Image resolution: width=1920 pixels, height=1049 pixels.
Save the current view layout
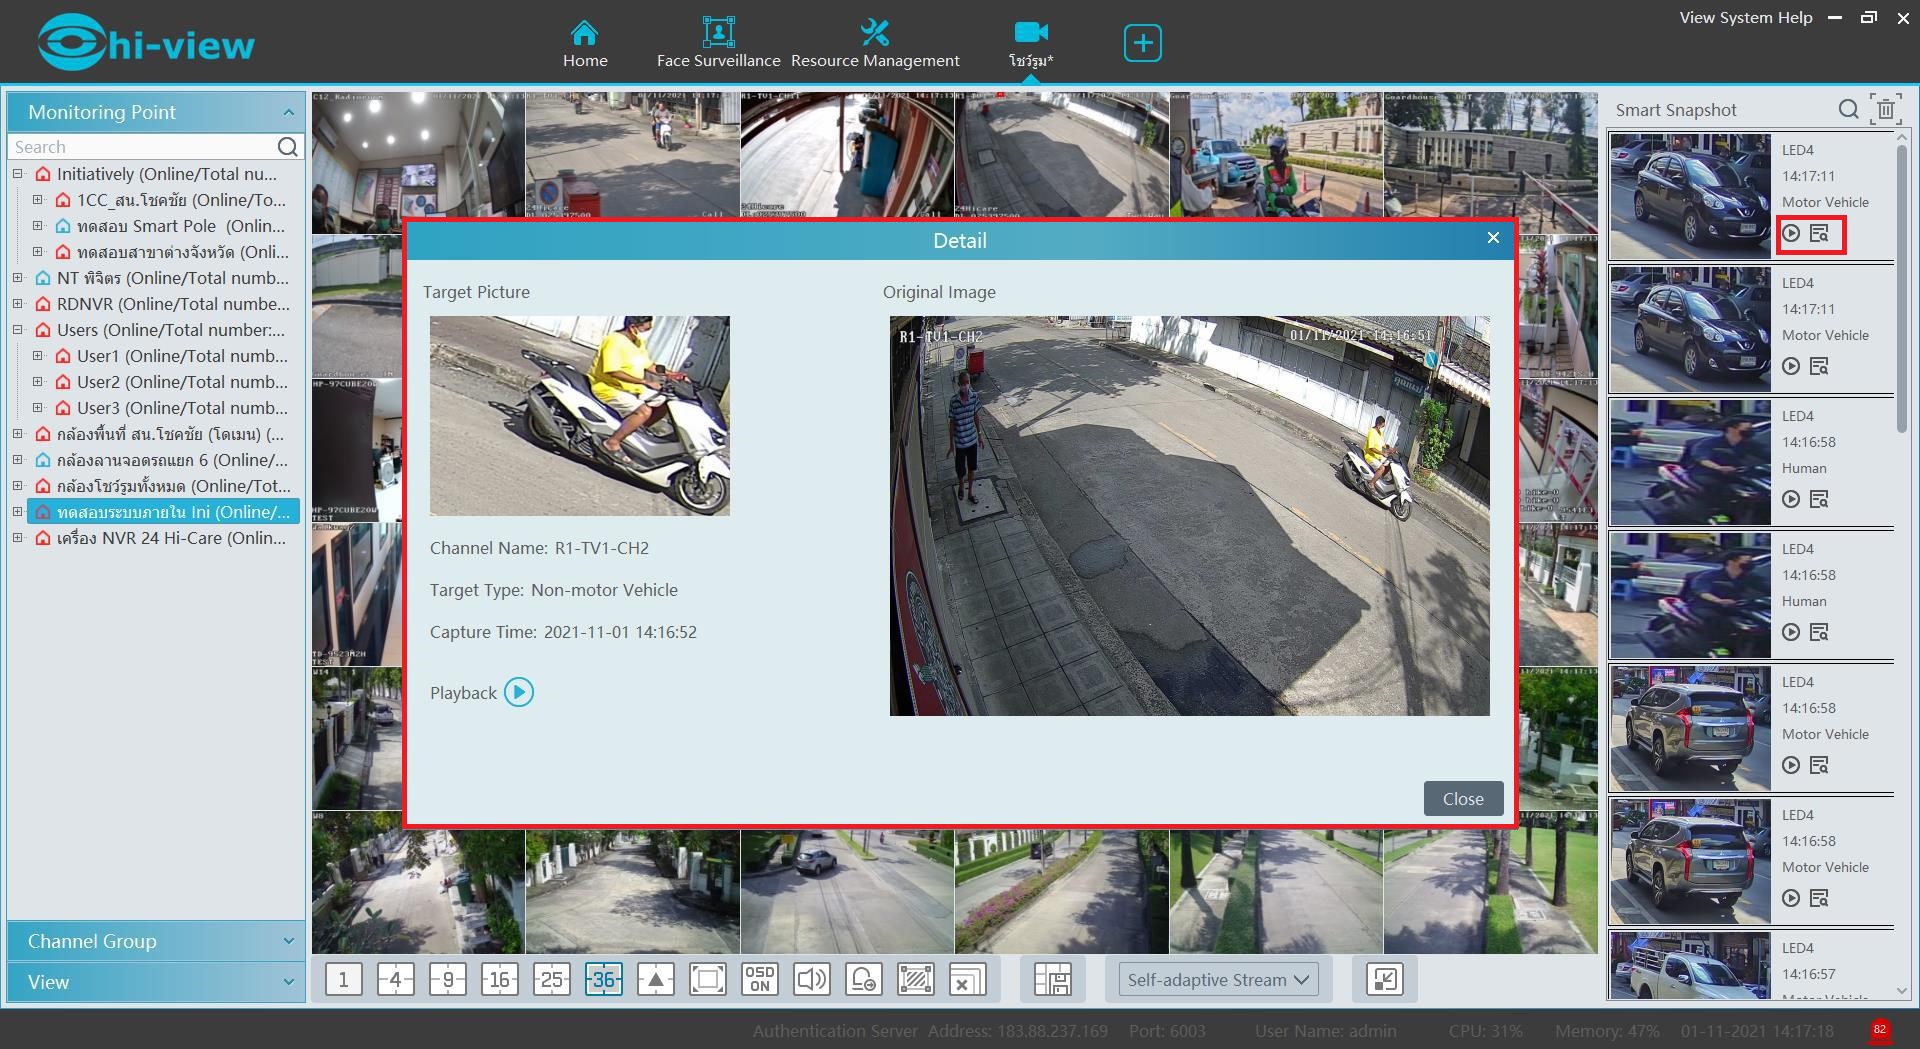click(x=1052, y=980)
